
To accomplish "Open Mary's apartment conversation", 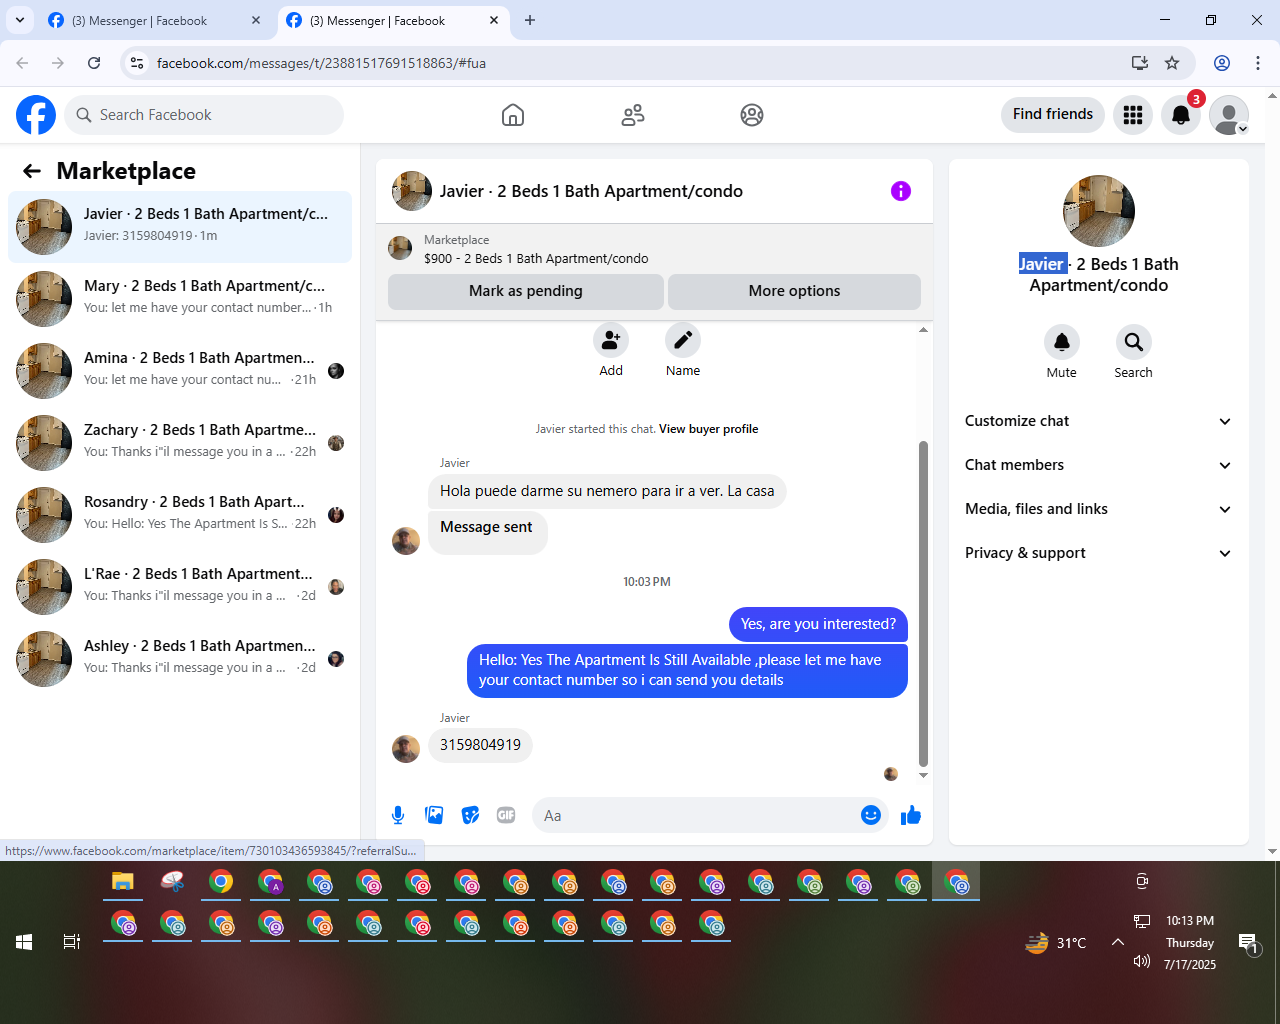I will [x=180, y=299].
